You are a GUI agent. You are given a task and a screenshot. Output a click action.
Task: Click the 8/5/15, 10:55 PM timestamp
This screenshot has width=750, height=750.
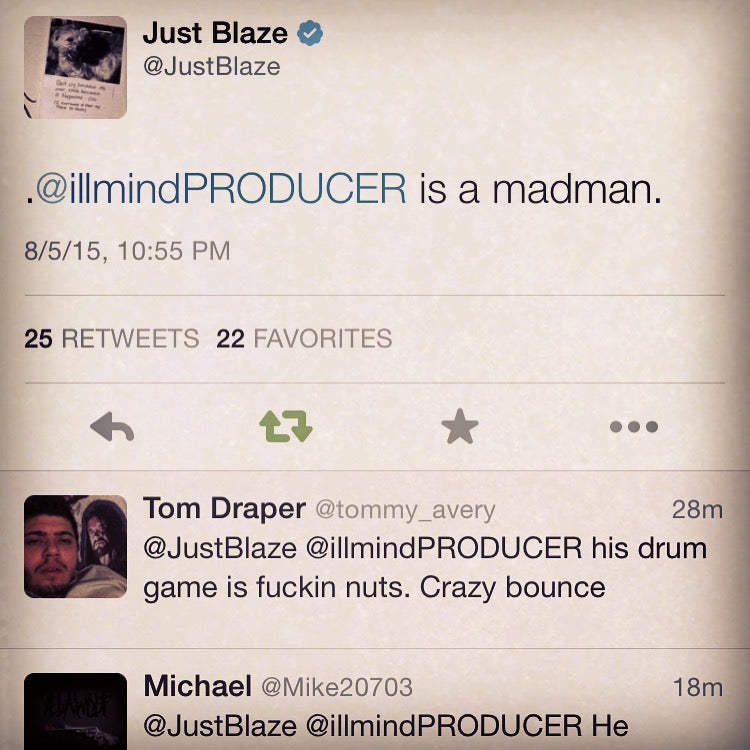(126, 250)
